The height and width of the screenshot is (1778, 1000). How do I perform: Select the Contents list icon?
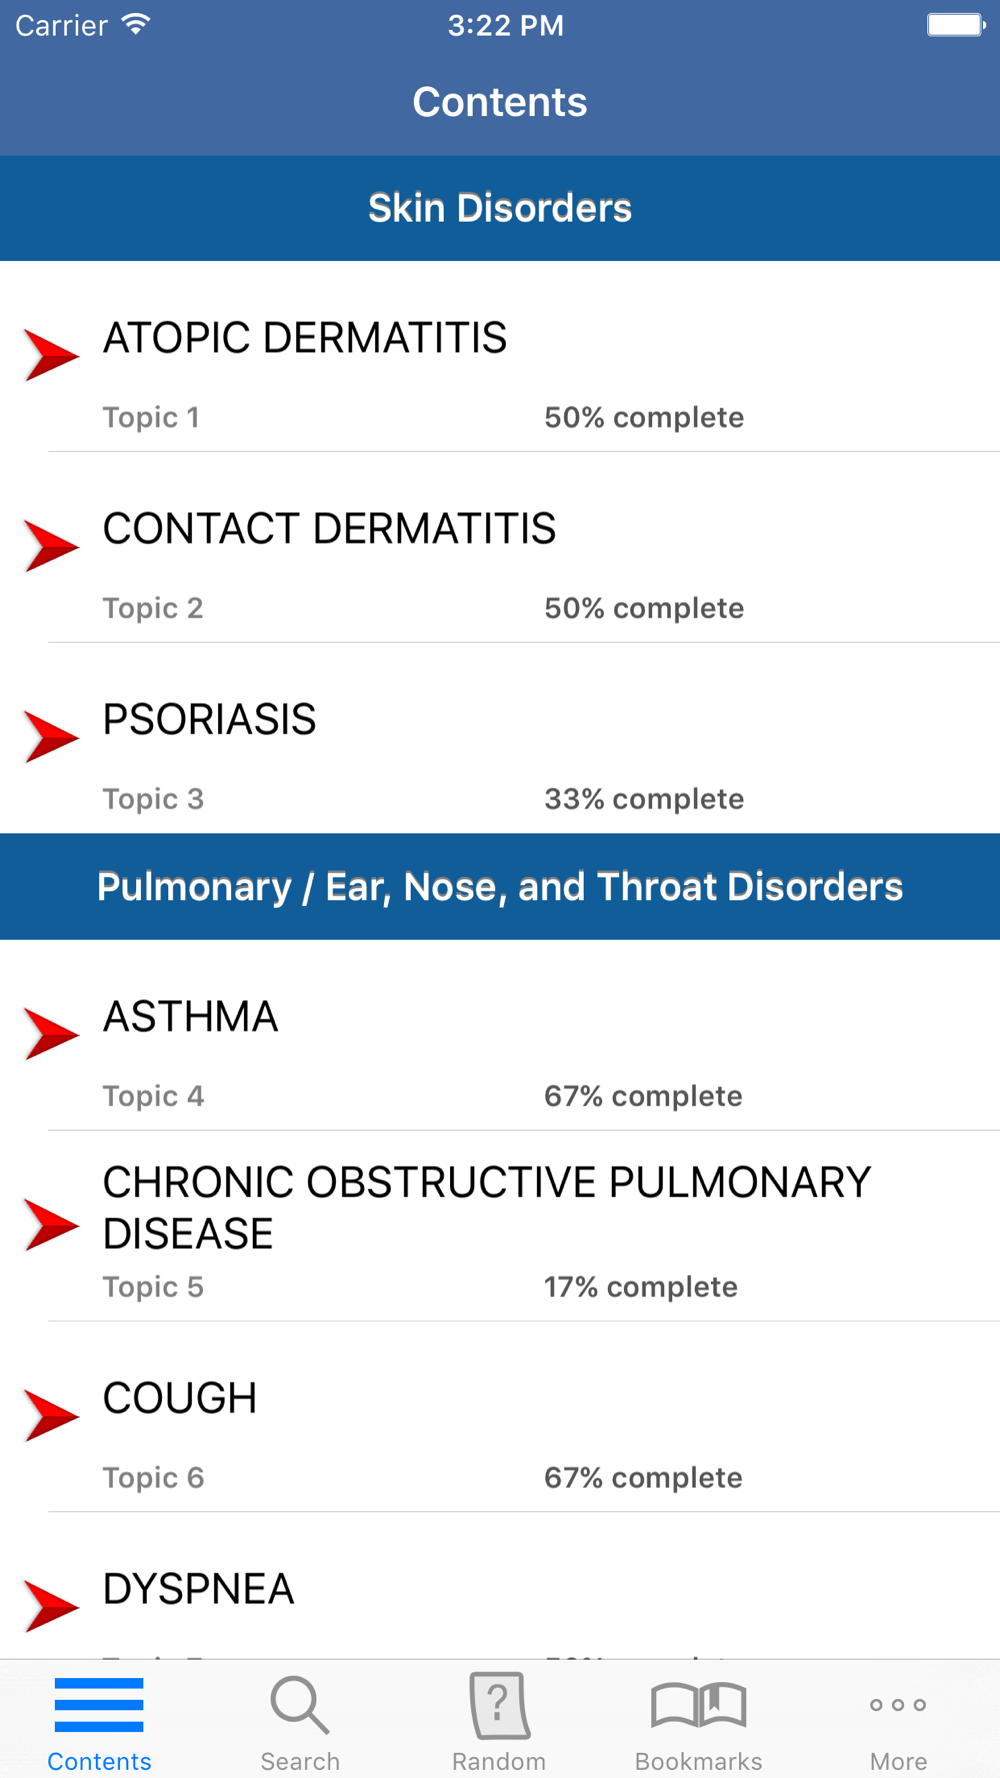click(99, 1705)
